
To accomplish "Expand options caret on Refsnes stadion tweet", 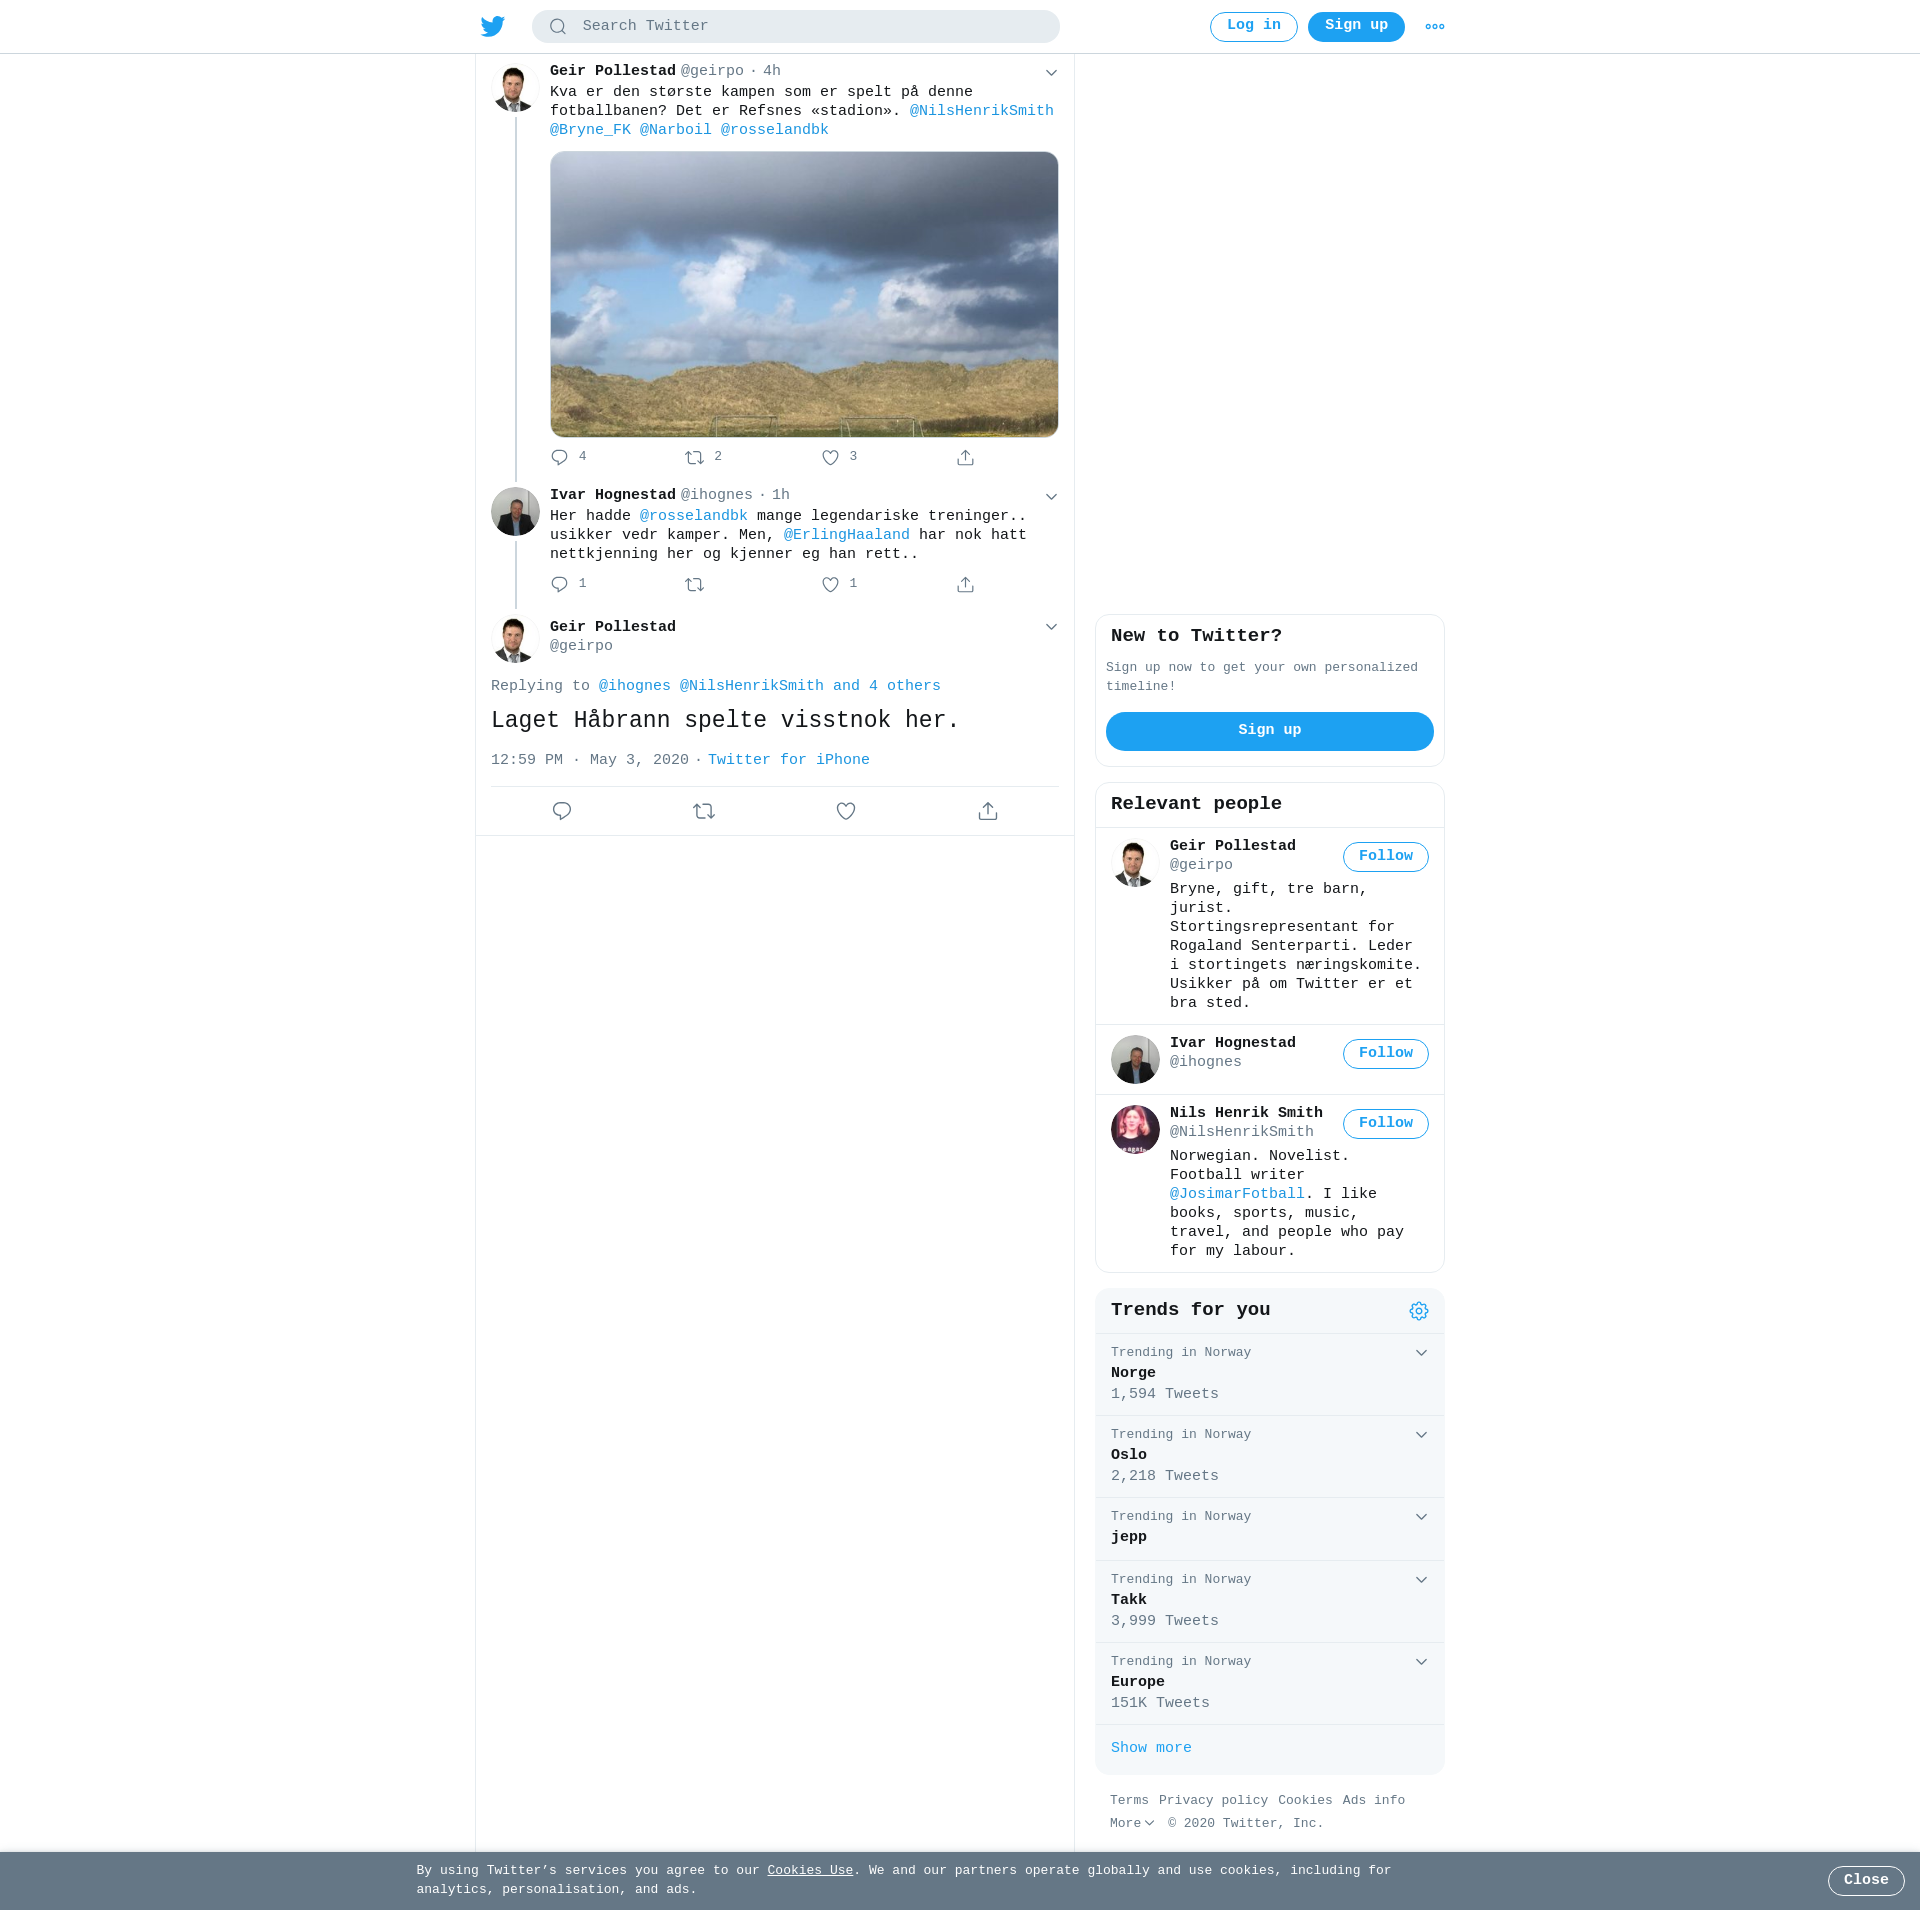I will (x=1051, y=72).
